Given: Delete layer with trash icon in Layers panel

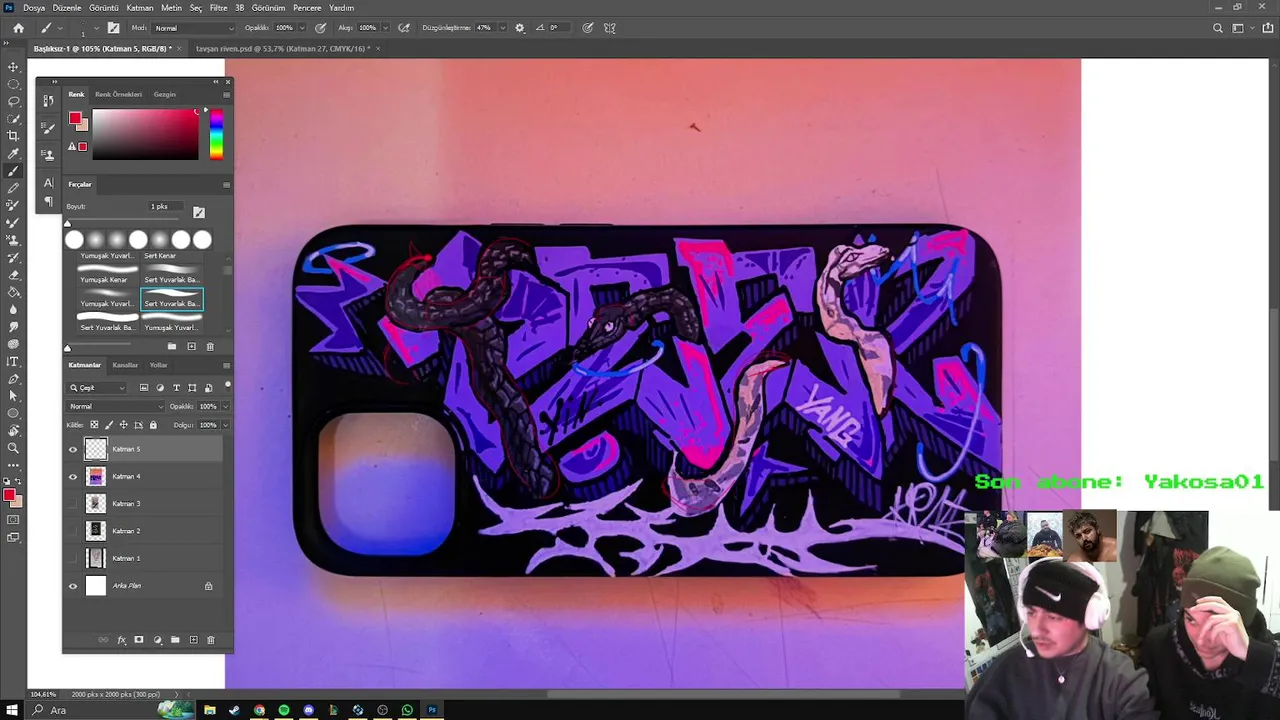Looking at the screenshot, I should [x=210, y=640].
